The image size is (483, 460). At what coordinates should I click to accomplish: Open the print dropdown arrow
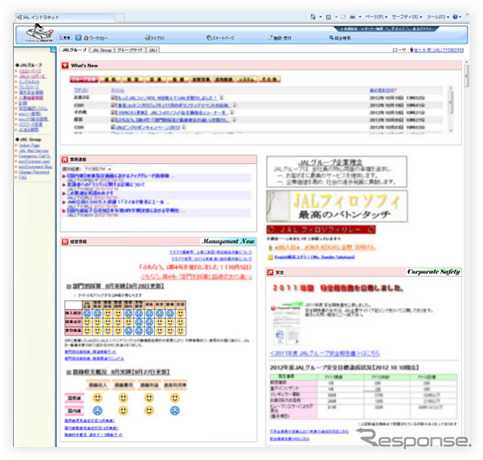coord(360,17)
